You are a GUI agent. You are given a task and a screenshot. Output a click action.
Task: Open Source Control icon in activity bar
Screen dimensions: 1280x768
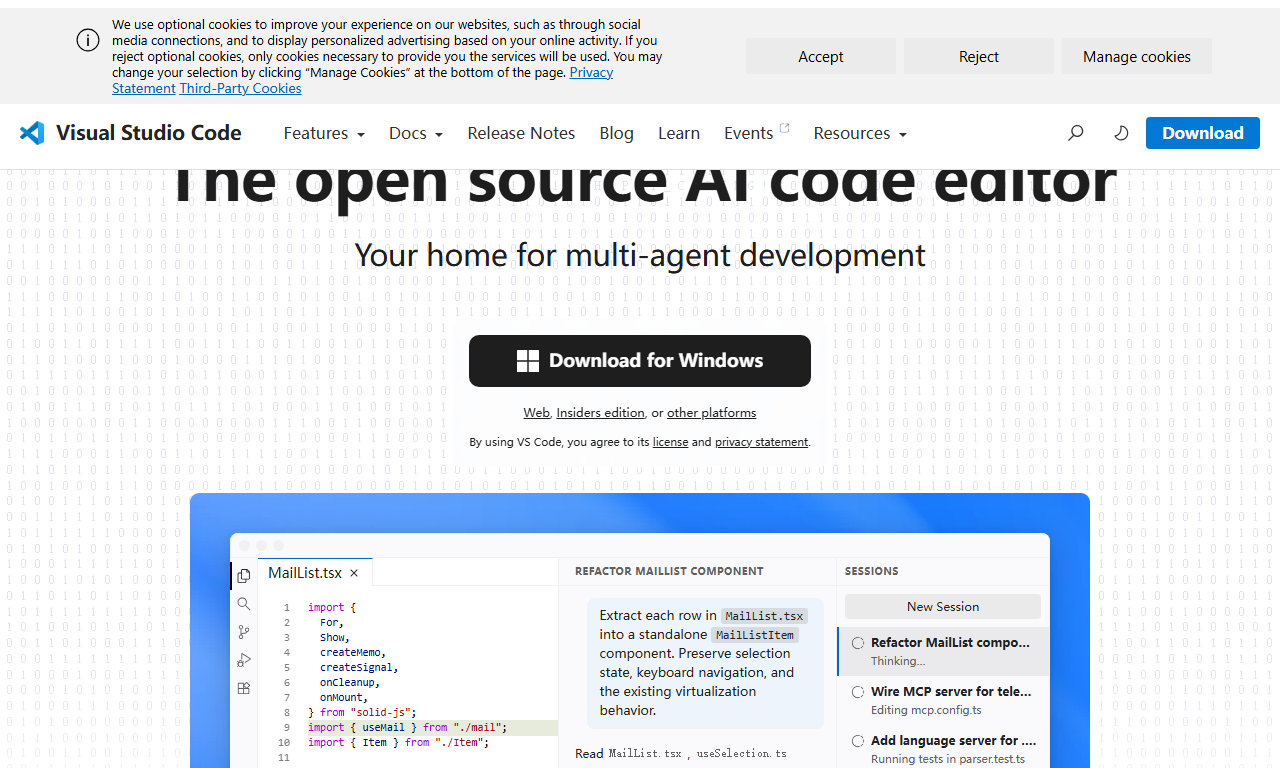pyautogui.click(x=244, y=632)
